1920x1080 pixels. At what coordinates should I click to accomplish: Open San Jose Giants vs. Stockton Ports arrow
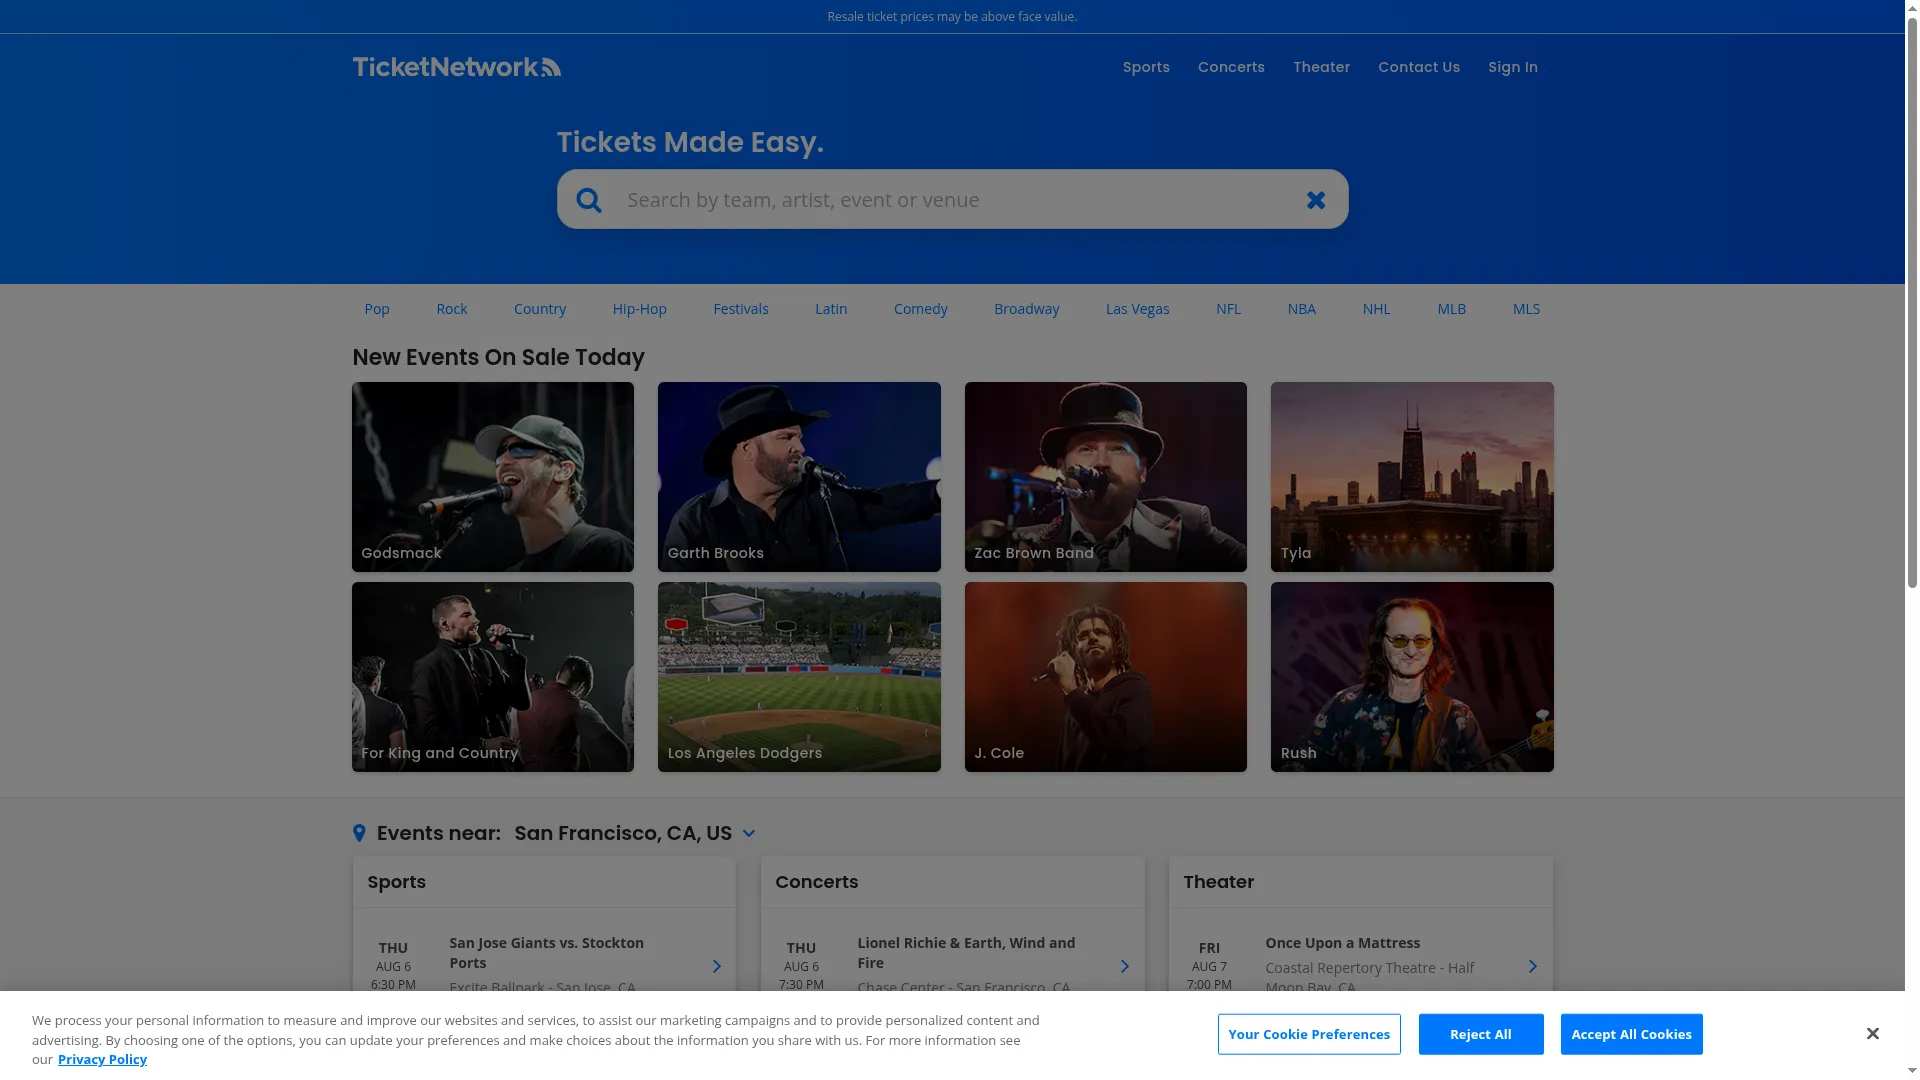tap(716, 966)
